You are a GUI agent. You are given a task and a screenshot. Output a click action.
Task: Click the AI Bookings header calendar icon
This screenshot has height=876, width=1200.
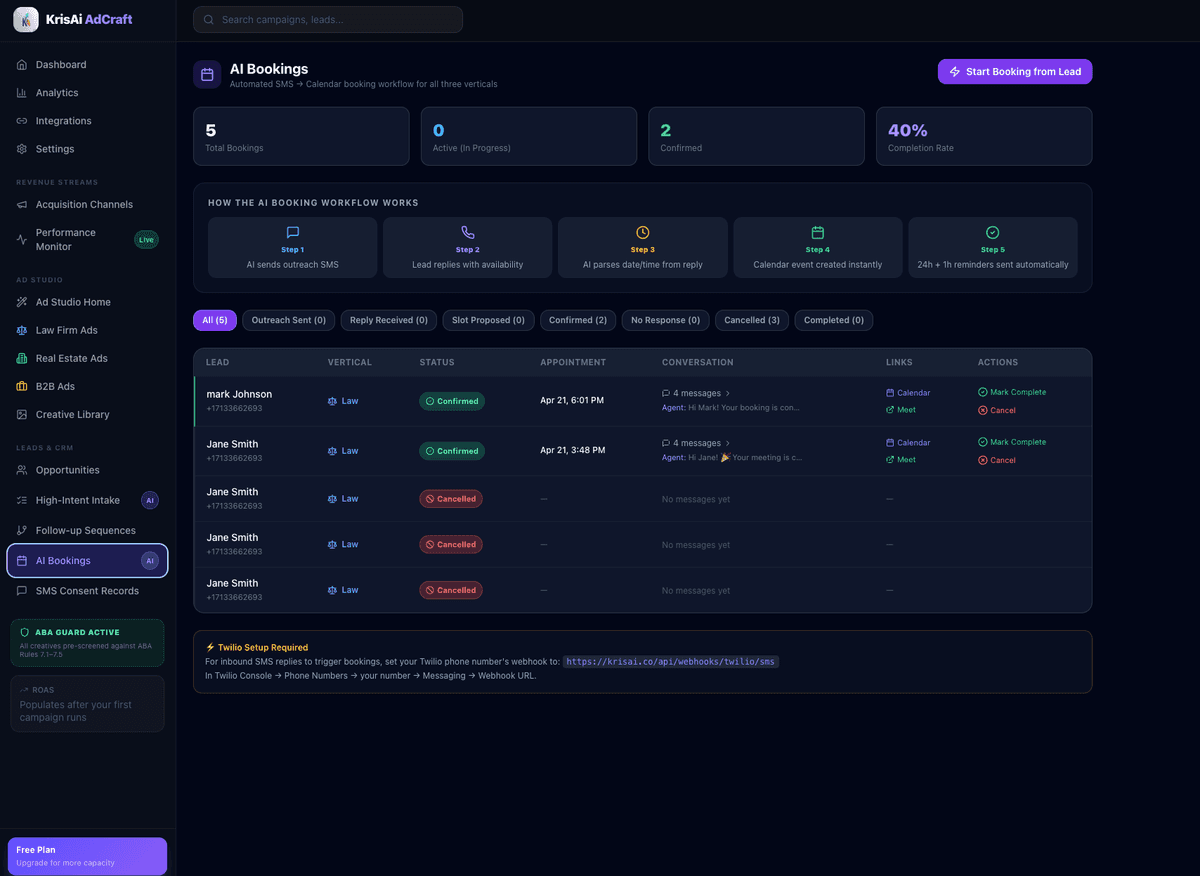[x=207, y=74]
